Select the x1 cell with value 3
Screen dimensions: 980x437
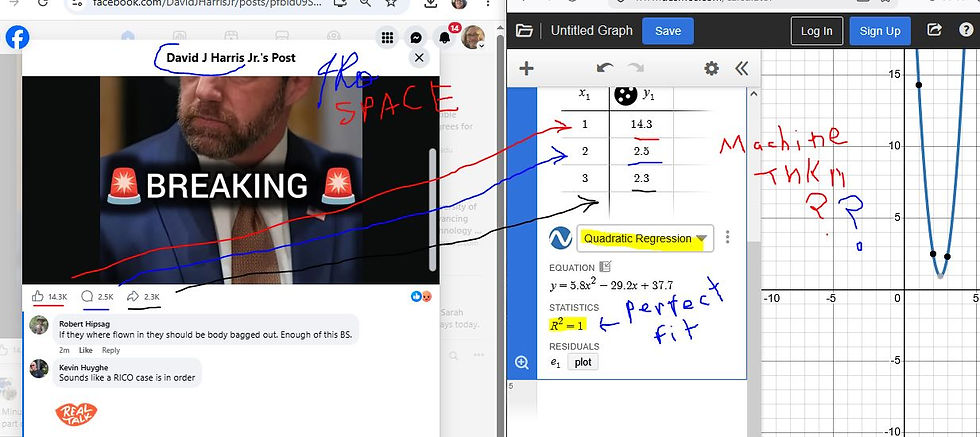[x=585, y=178]
